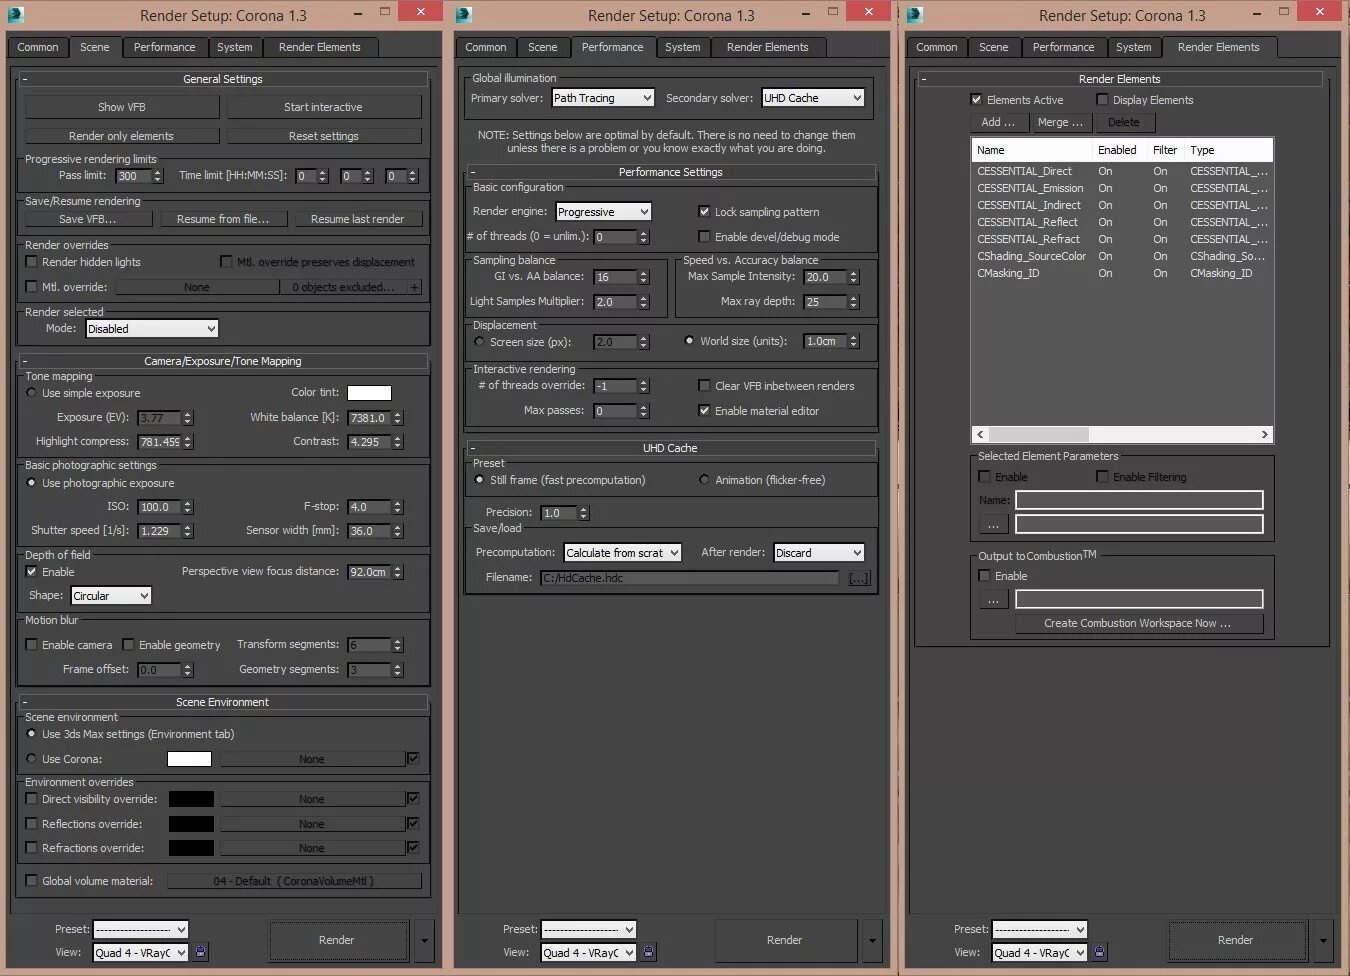Toggle Lock sampling pattern checkbox
Image resolution: width=1350 pixels, height=976 pixels.
(x=704, y=212)
